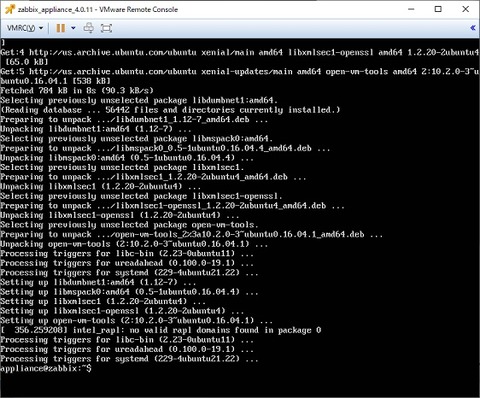The width and height of the screenshot is (480, 398).
Task: Close the VMware Remote Console window
Action: tap(466, 9)
